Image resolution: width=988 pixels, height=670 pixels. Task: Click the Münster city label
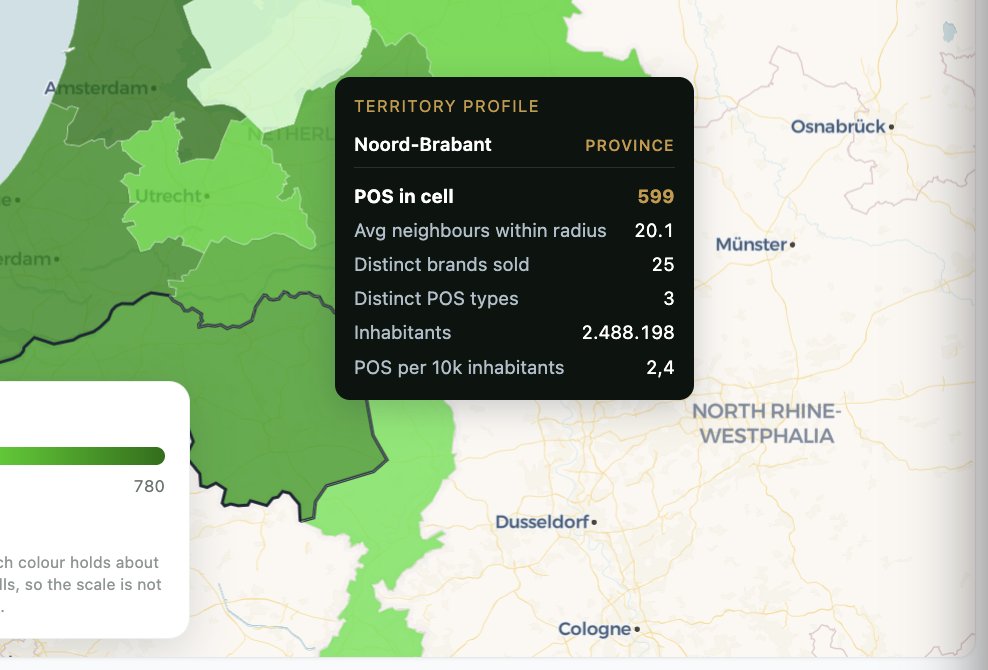coord(751,245)
